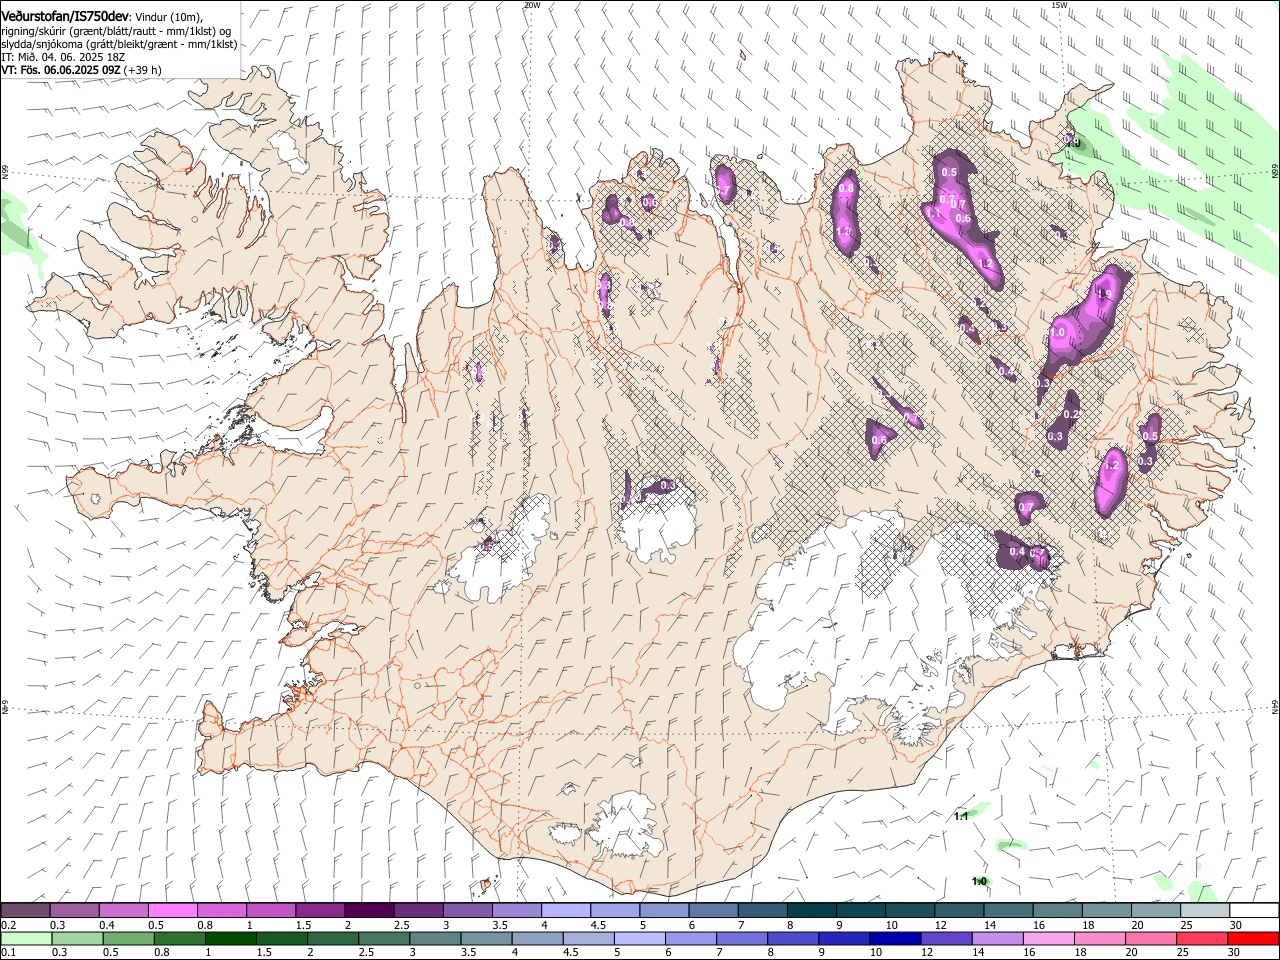Select the dark teal 8 swatch on the snow scale

(x=811, y=910)
